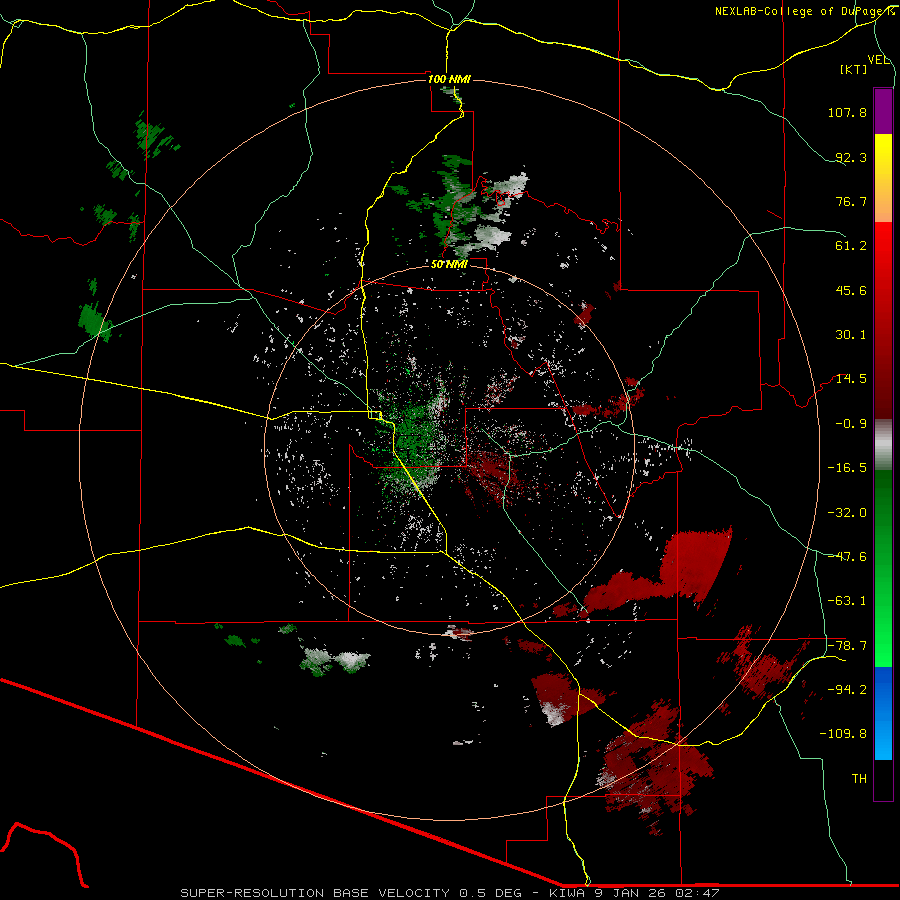Click the 61.2 velocity scale value
This screenshot has height=900, width=900.
851,246
